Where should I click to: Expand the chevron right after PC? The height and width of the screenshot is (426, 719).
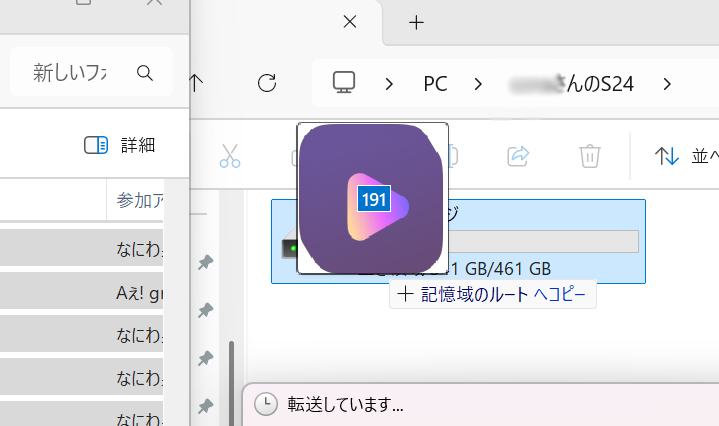pyautogui.click(x=479, y=83)
